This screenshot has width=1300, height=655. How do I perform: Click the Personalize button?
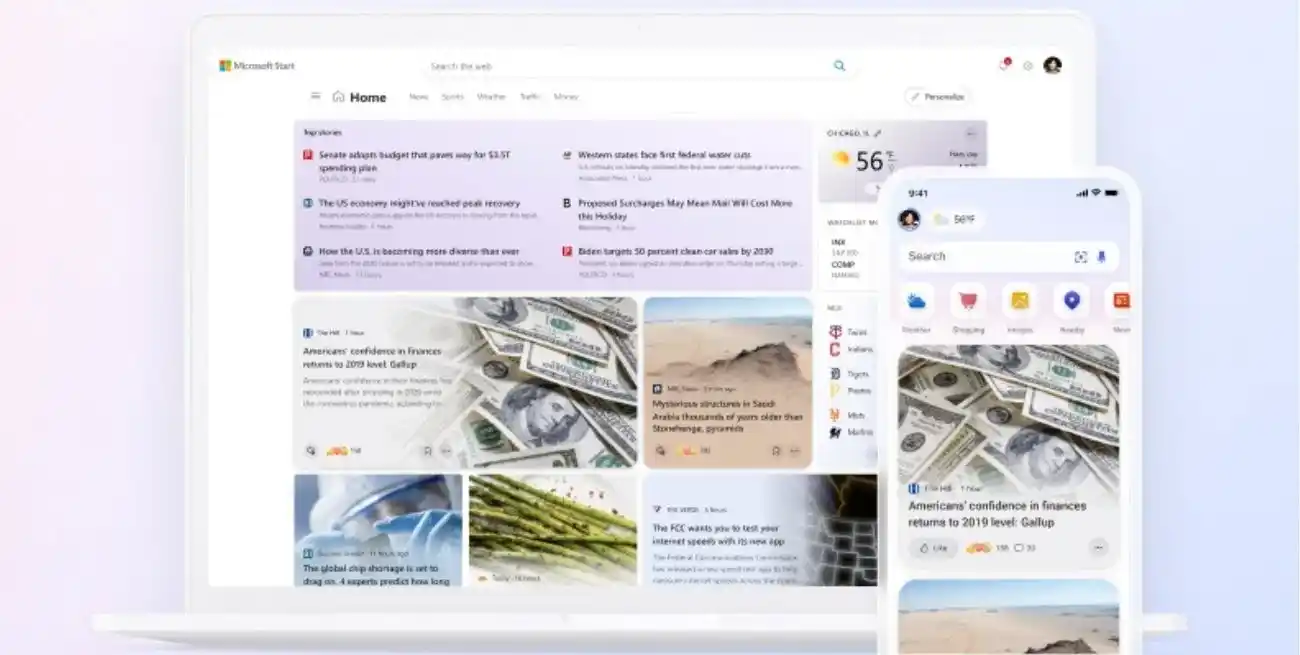click(x=938, y=96)
